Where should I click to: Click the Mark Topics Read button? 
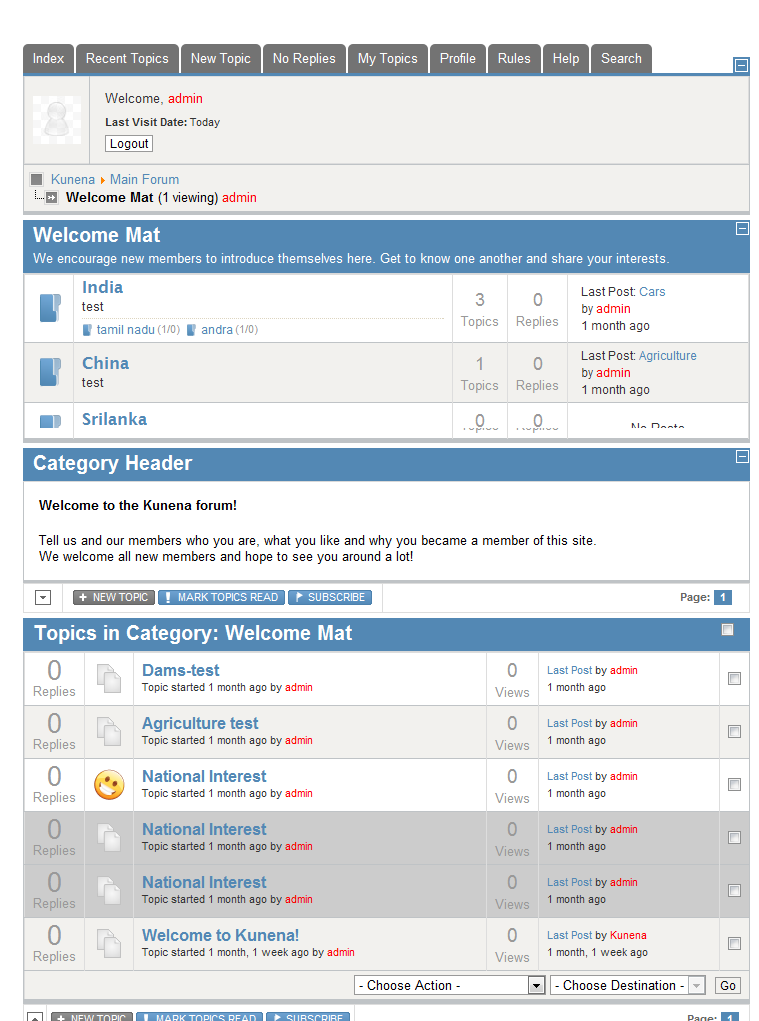[x=221, y=598]
